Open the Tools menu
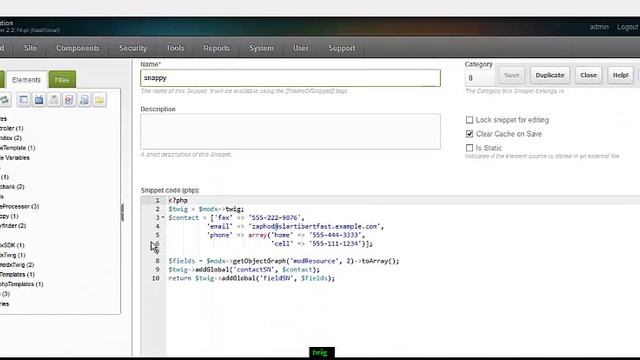Viewport: 640px width, 360px height. [x=176, y=48]
